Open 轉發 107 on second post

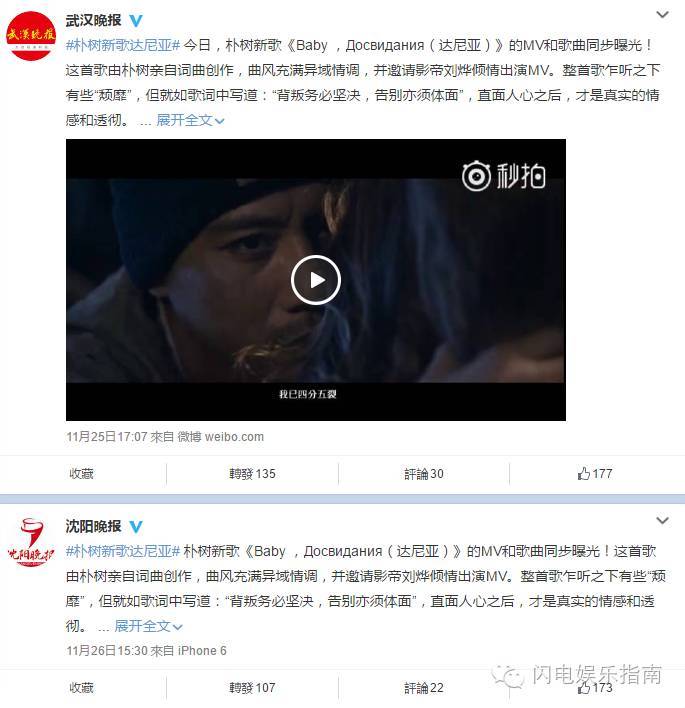coord(252,688)
